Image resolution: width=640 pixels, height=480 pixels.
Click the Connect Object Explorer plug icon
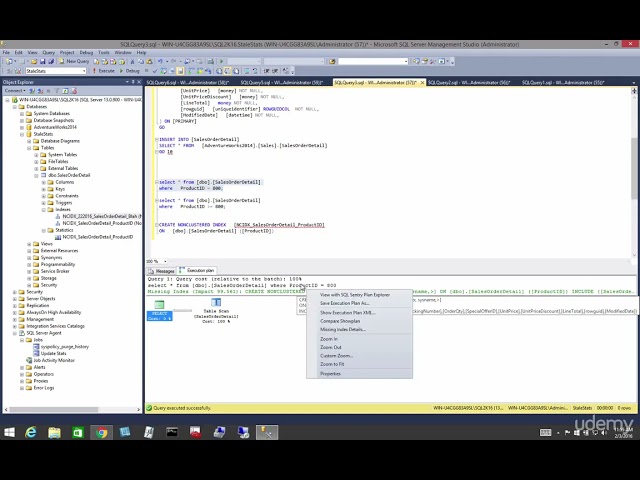pyautogui.click(x=32, y=91)
